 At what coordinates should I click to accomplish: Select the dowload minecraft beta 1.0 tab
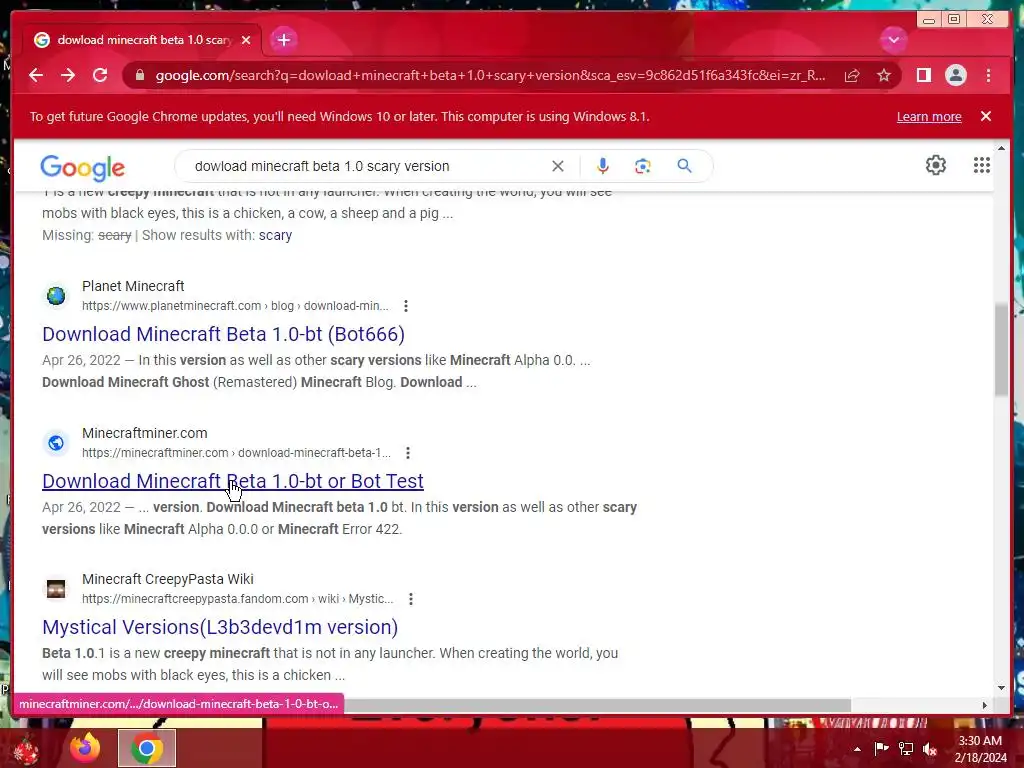tap(142, 40)
